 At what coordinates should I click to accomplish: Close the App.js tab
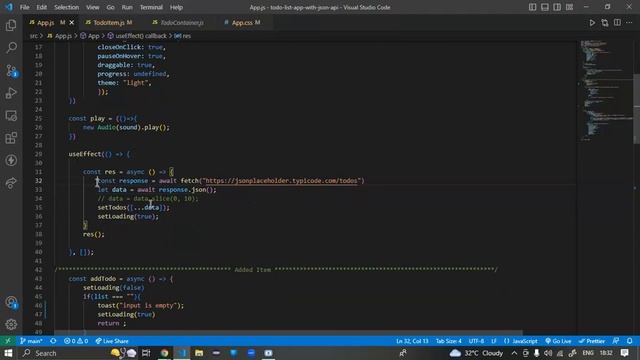72,22
